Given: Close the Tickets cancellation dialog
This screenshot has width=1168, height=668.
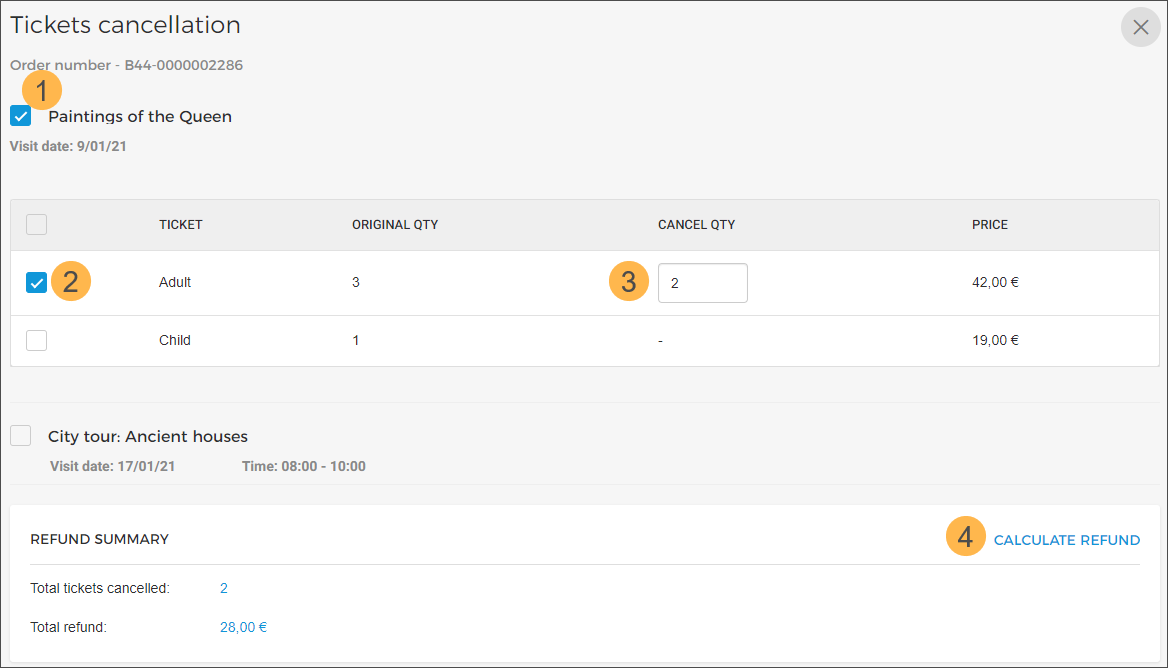Looking at the screenshot, I should (x=1140, y=28).
